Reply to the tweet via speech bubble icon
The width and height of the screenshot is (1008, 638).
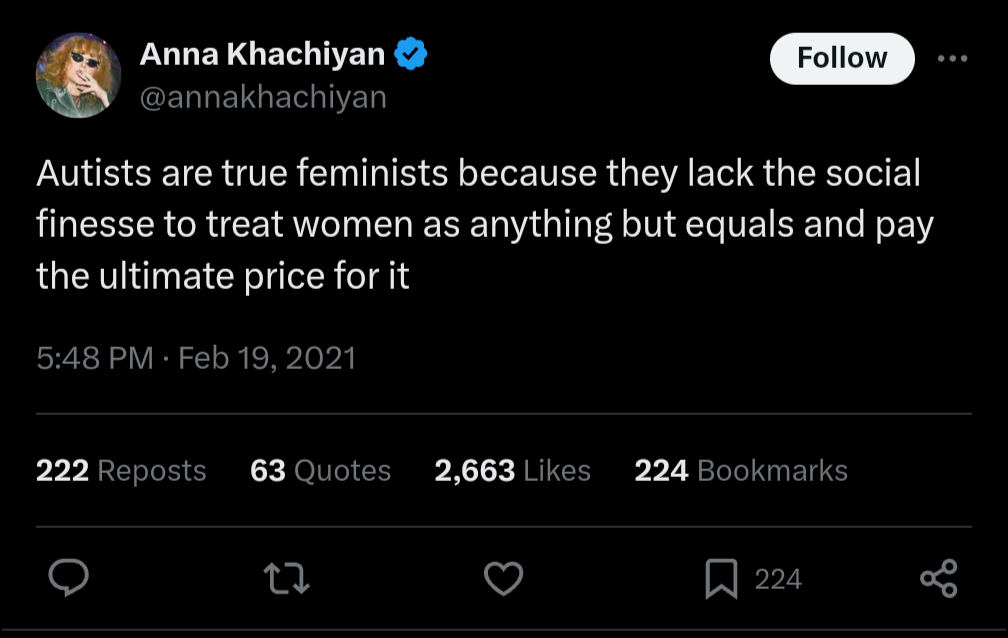click(x=68, y=578)
